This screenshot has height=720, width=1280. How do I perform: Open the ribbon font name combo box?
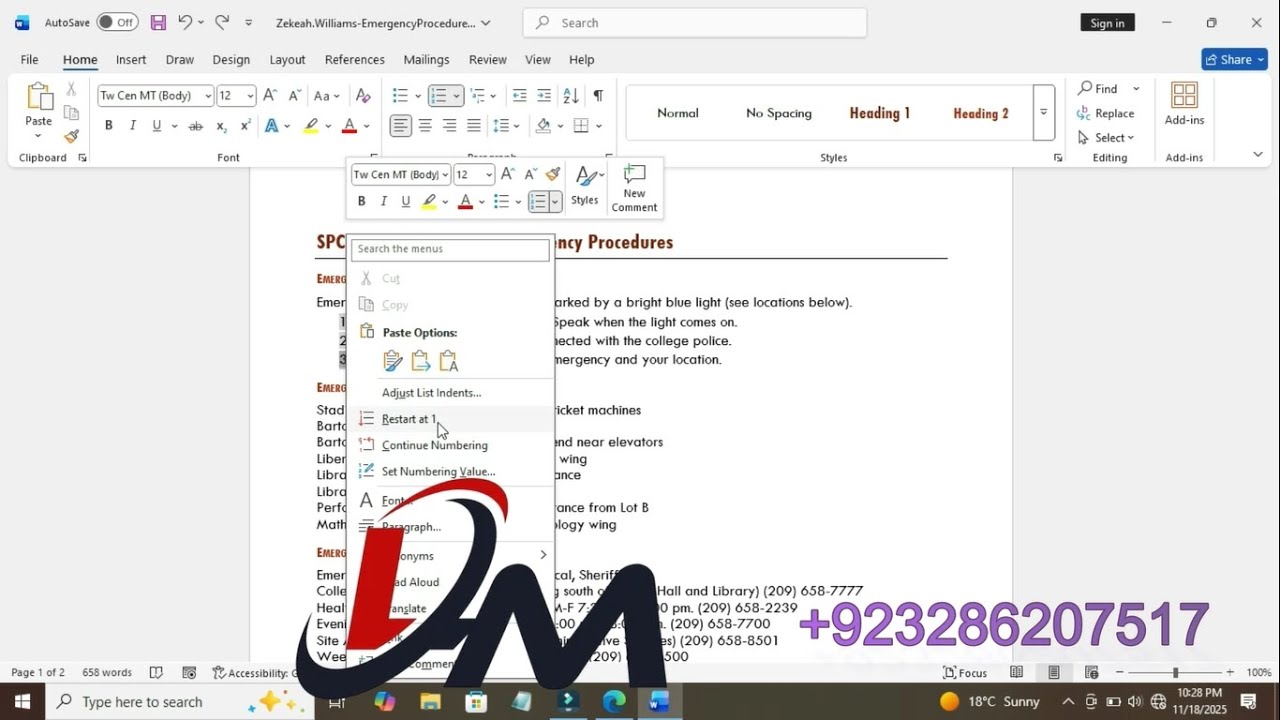156,96
